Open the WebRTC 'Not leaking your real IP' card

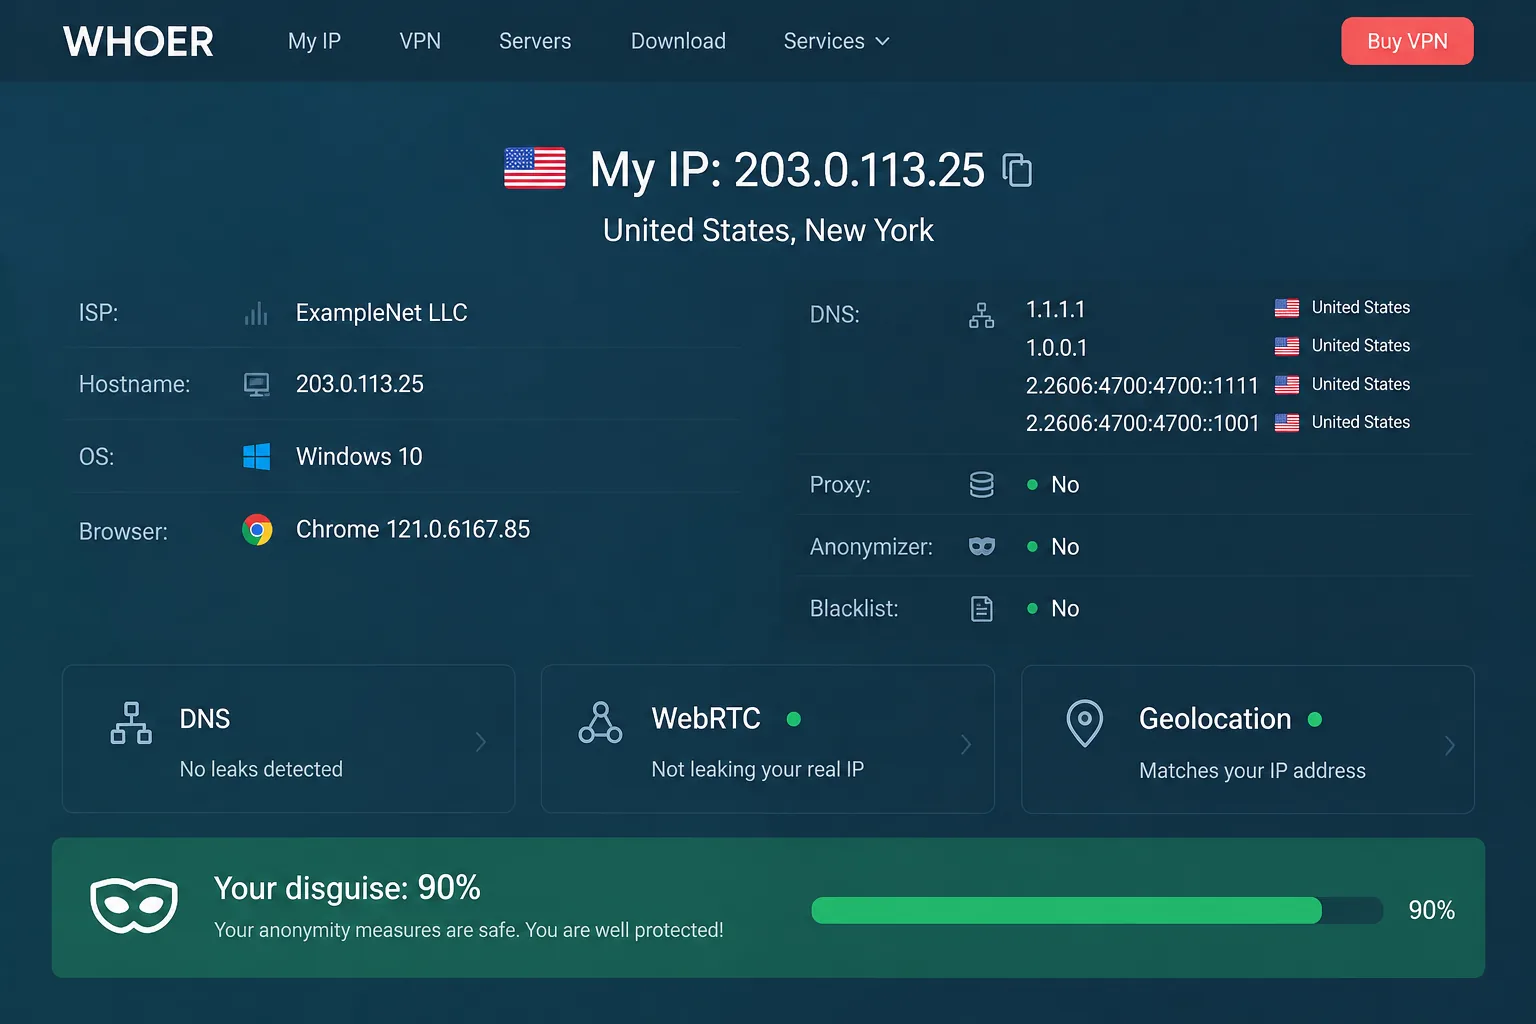(768, 739)
